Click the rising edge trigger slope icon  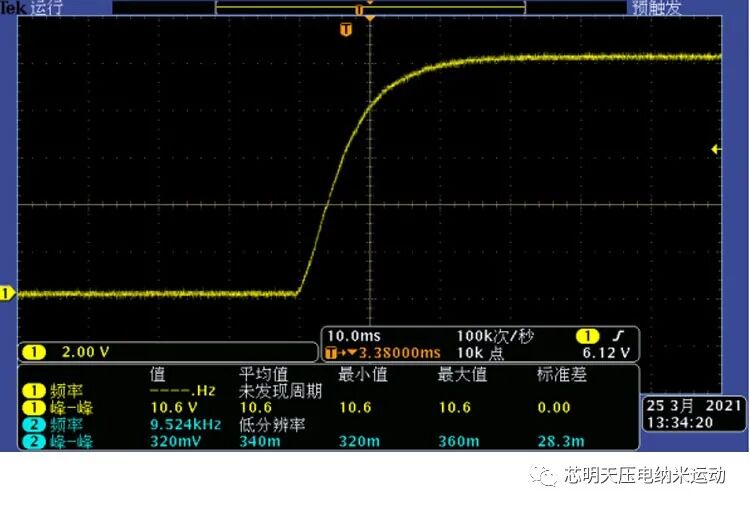(618, 336)
